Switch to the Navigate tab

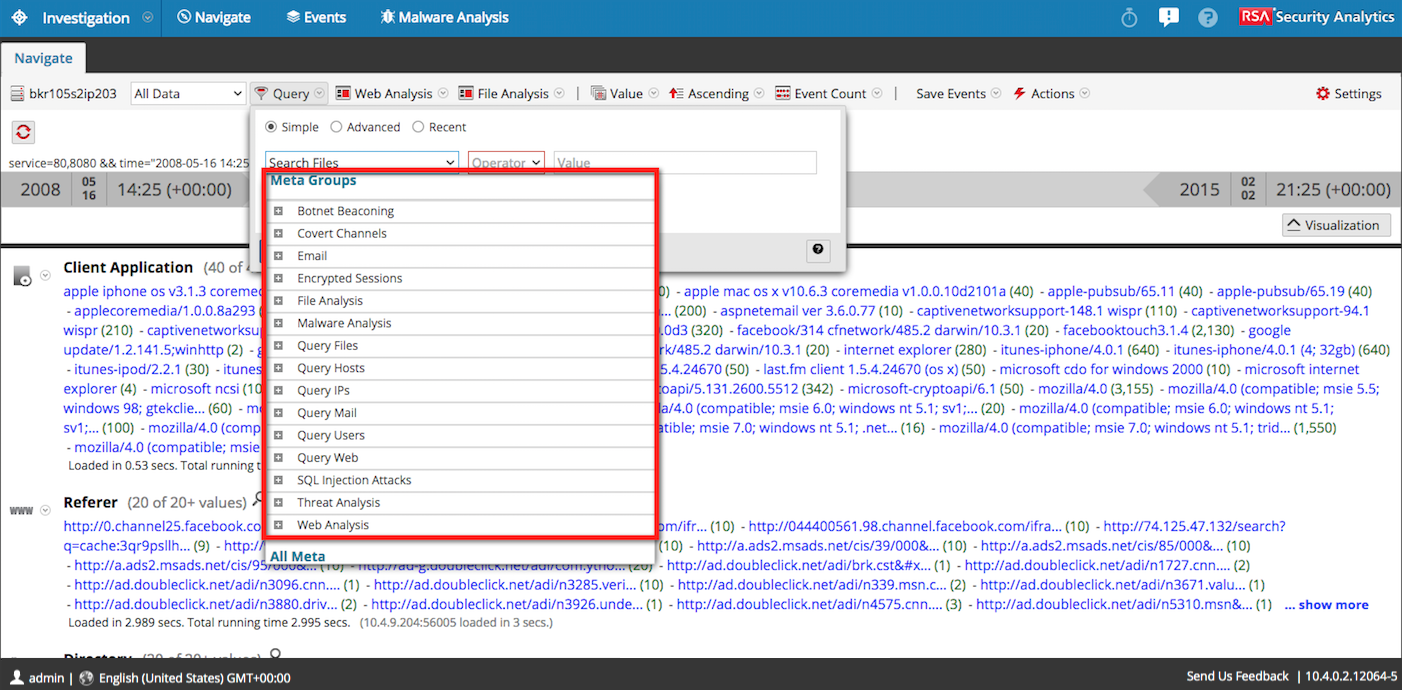click(x=43, y=59)
